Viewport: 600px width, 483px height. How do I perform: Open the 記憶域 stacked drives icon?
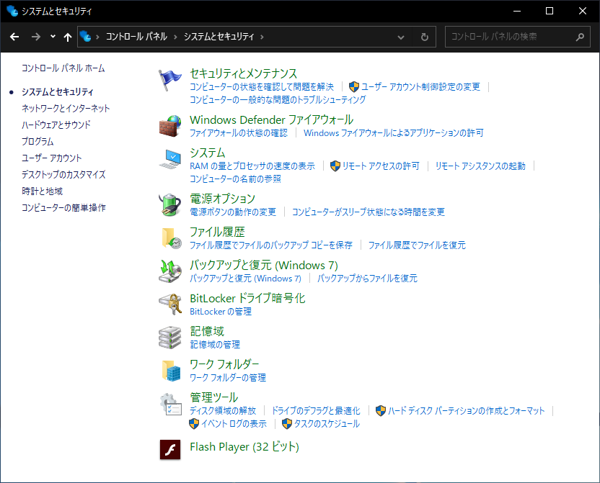(x=170, y=337)
